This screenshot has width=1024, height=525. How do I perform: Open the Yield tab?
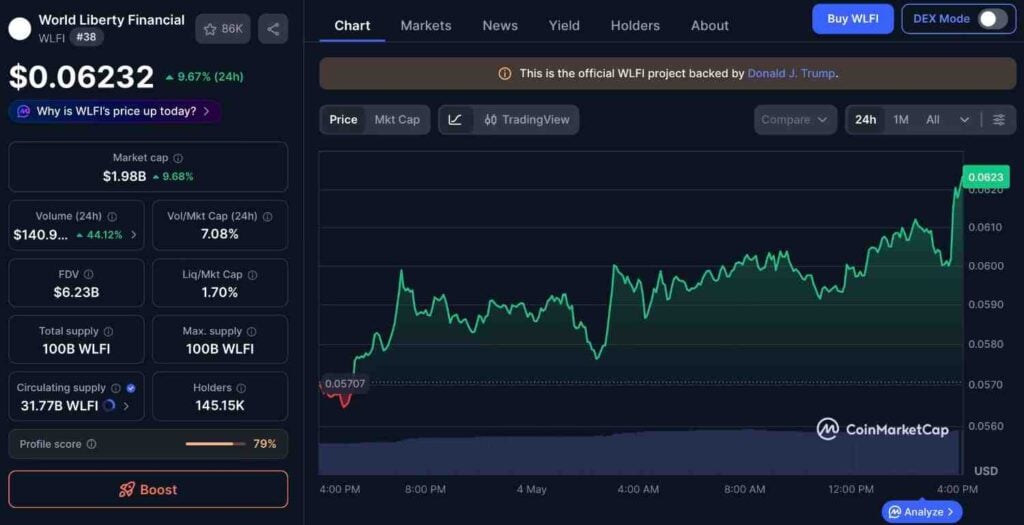point(564,25)
